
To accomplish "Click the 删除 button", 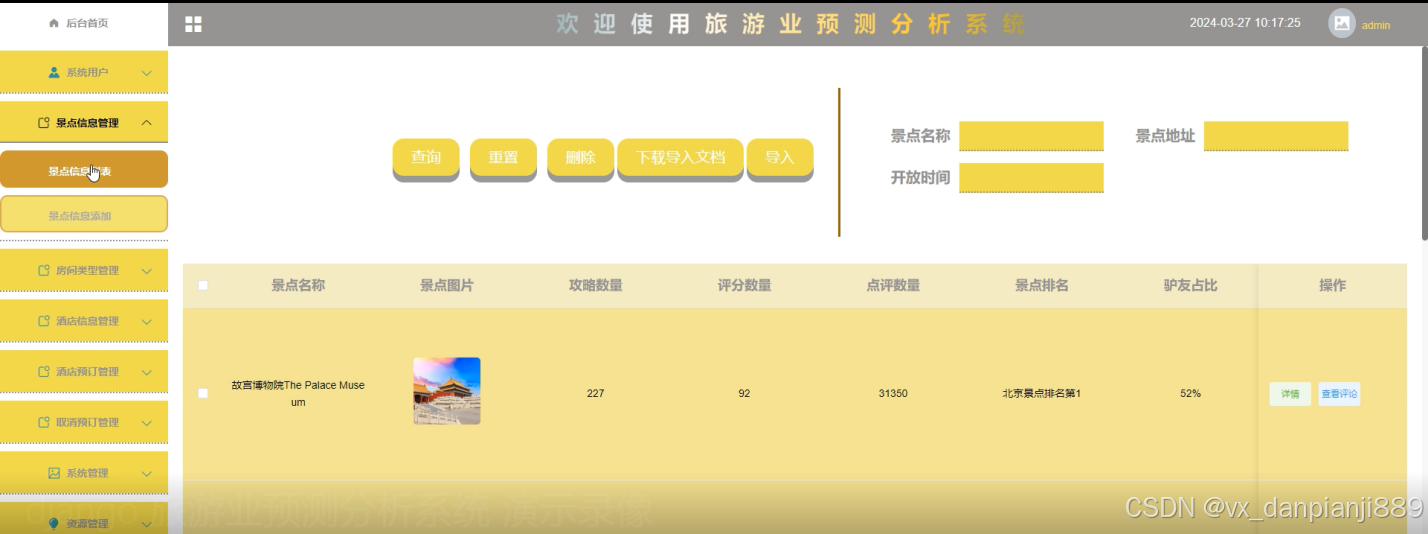I will coord(580,158).
